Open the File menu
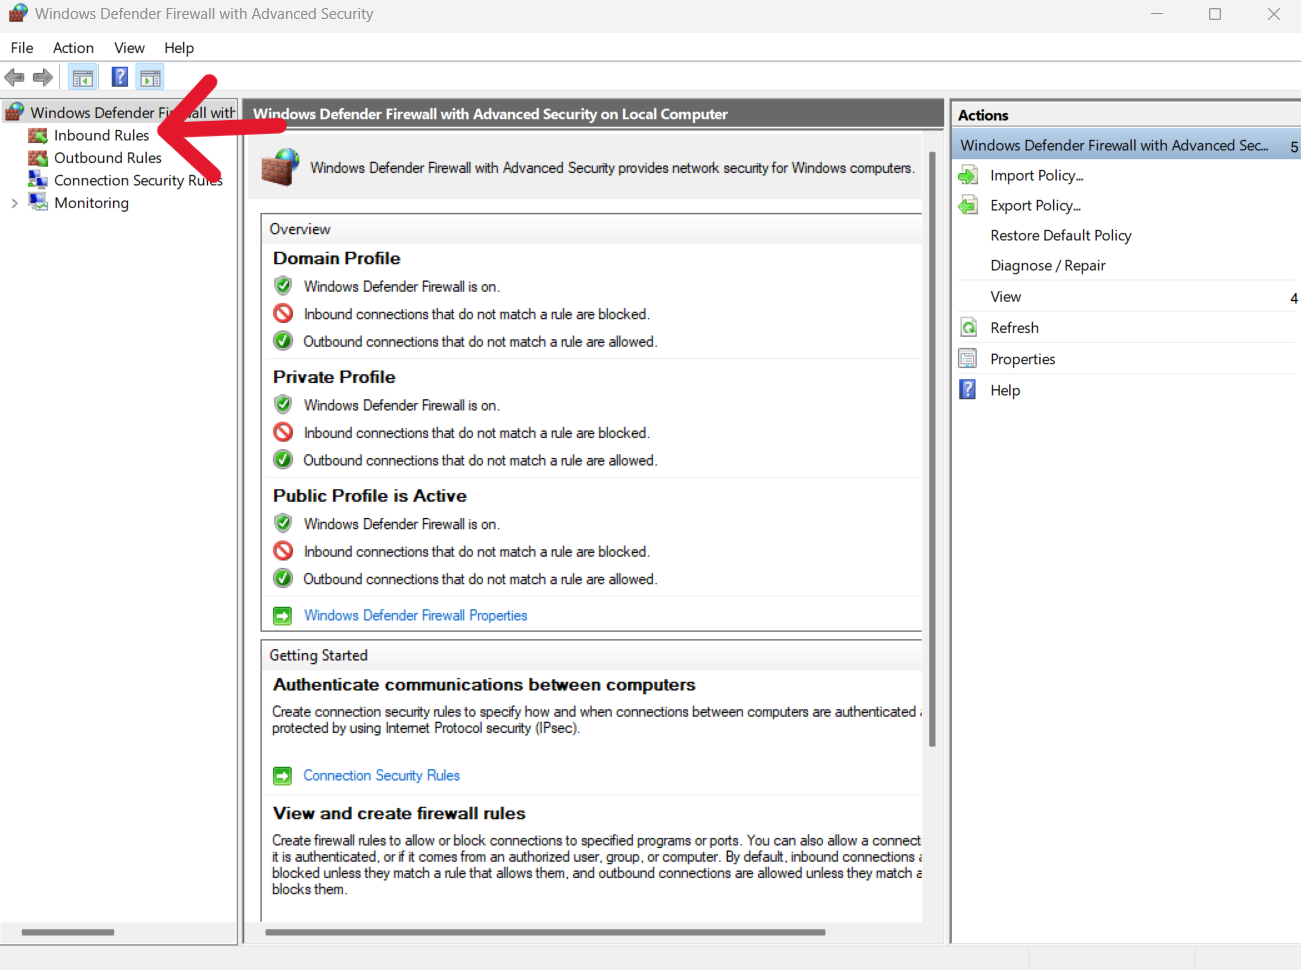Screen dimensions: 1301x970 coord(22,48)
